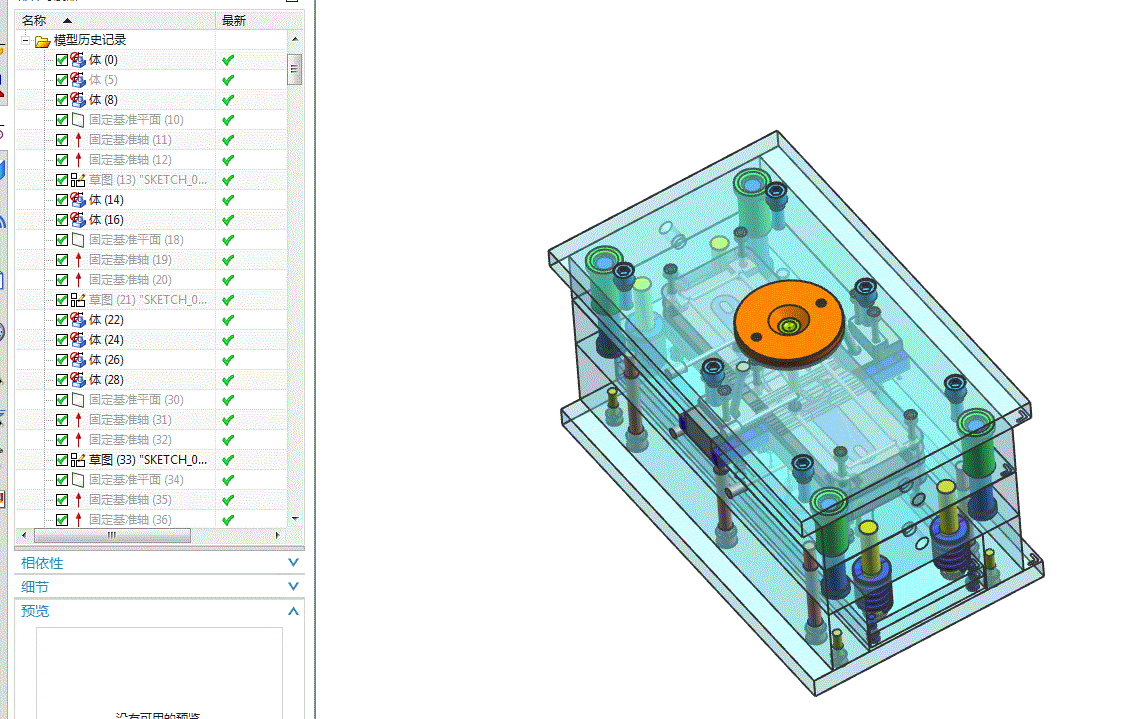
Task: Expand the 细节 panel section
Action: point(293,586)
